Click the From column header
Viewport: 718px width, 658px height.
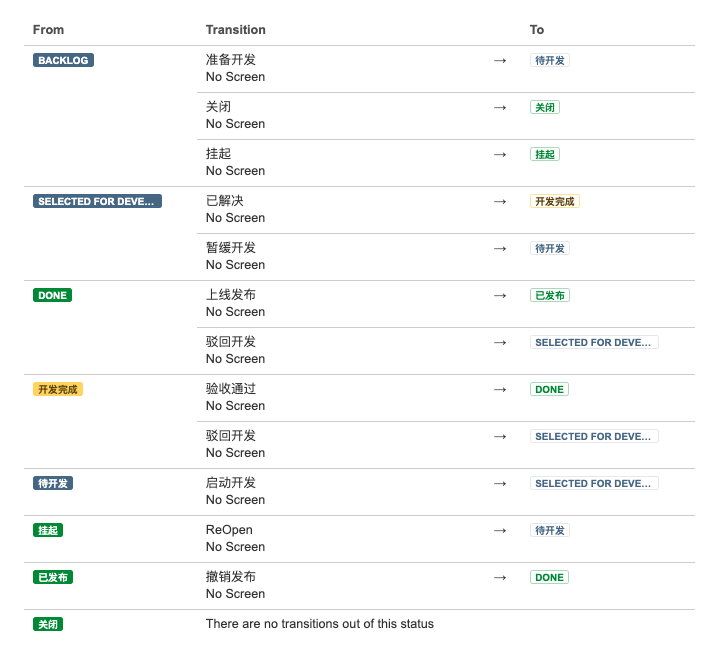[x=48, y=30]
